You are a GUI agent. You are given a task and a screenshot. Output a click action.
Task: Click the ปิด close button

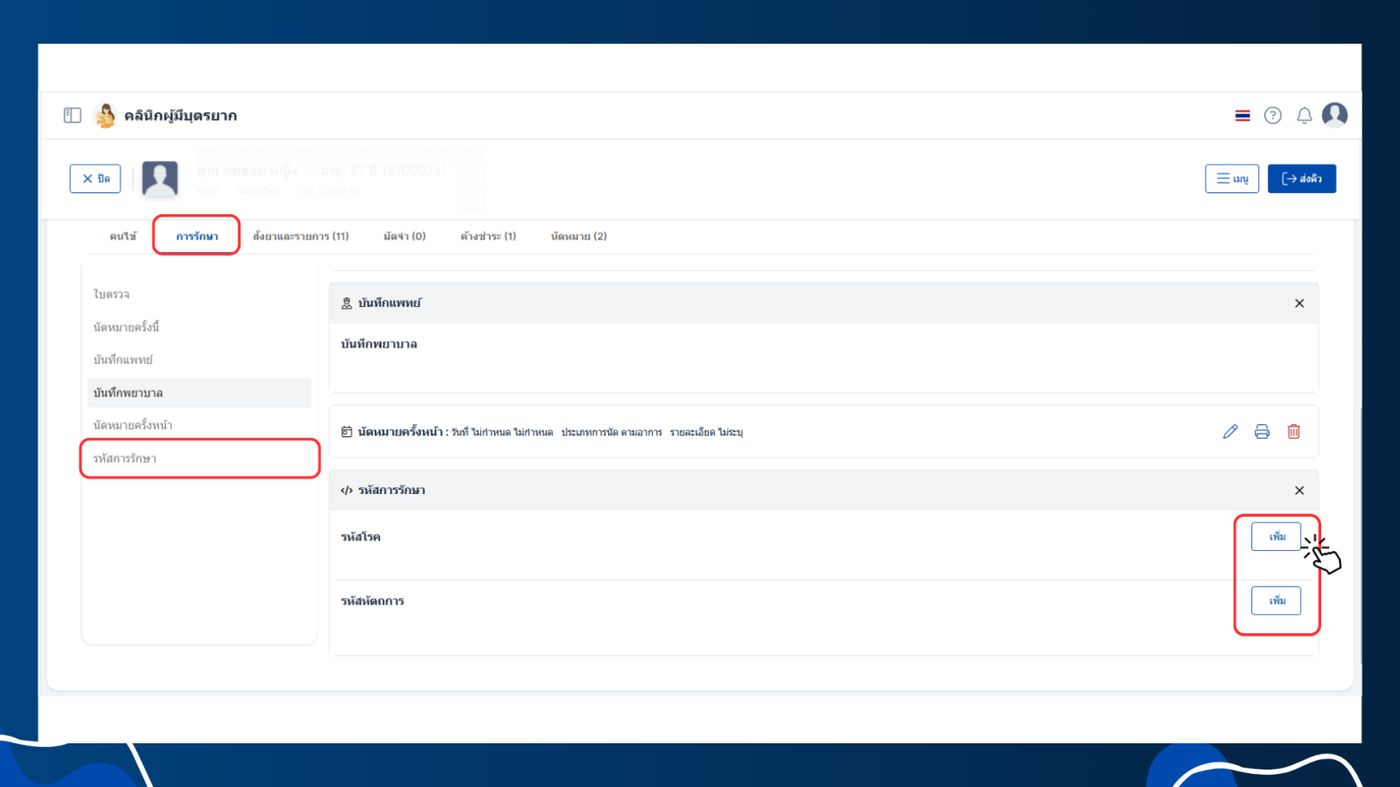[x=95, y=179]
